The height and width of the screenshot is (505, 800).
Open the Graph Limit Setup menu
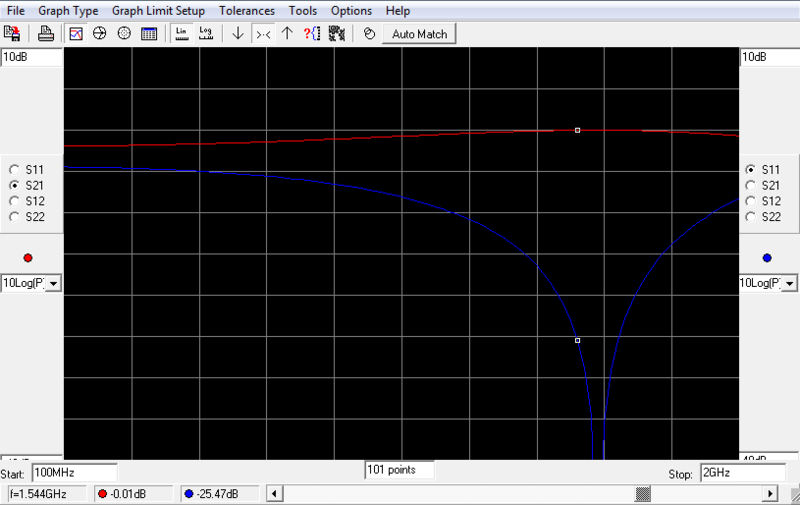click(x=158, y=11)
